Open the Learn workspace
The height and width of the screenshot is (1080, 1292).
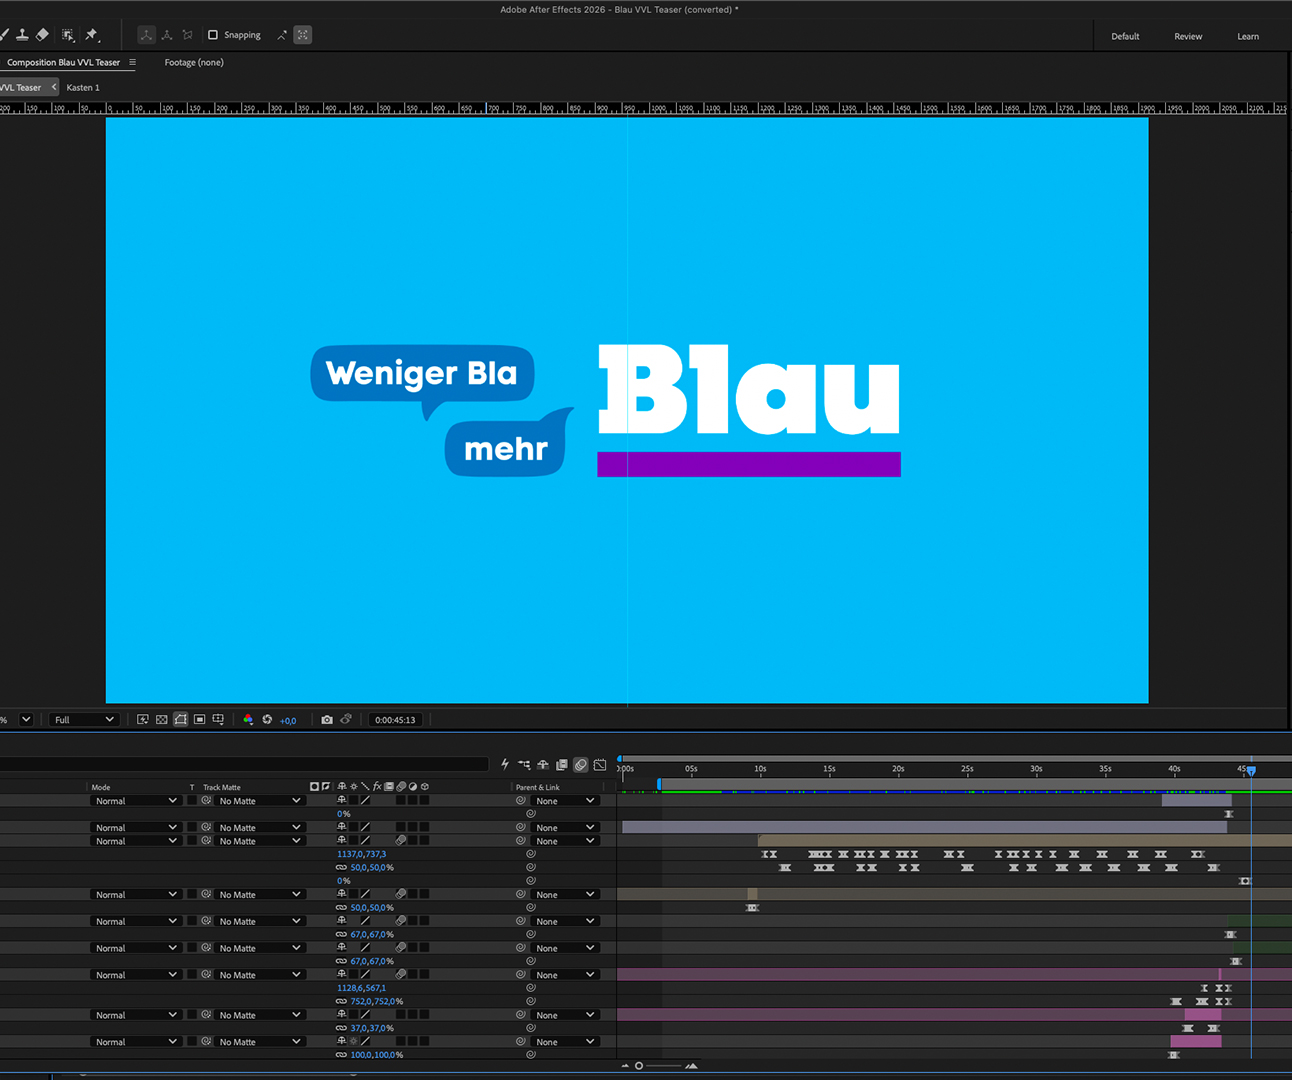(x=1248, y=36)
